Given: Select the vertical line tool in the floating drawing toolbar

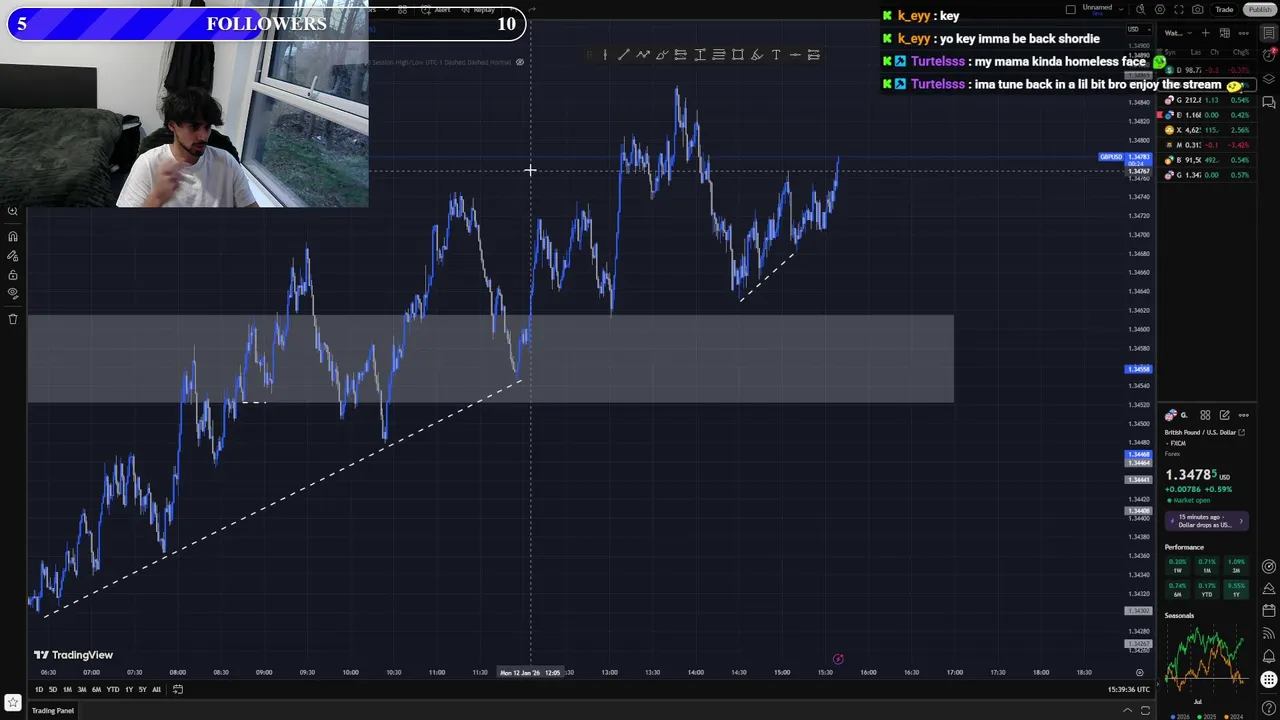Looking at the screenshot, I should pos(605,55).
